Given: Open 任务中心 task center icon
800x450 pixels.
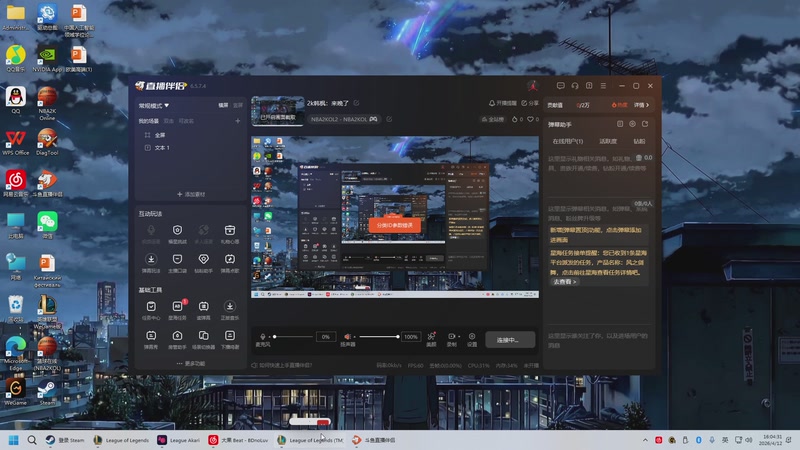Looking at the screenshot, I should [x=151, y=306].
